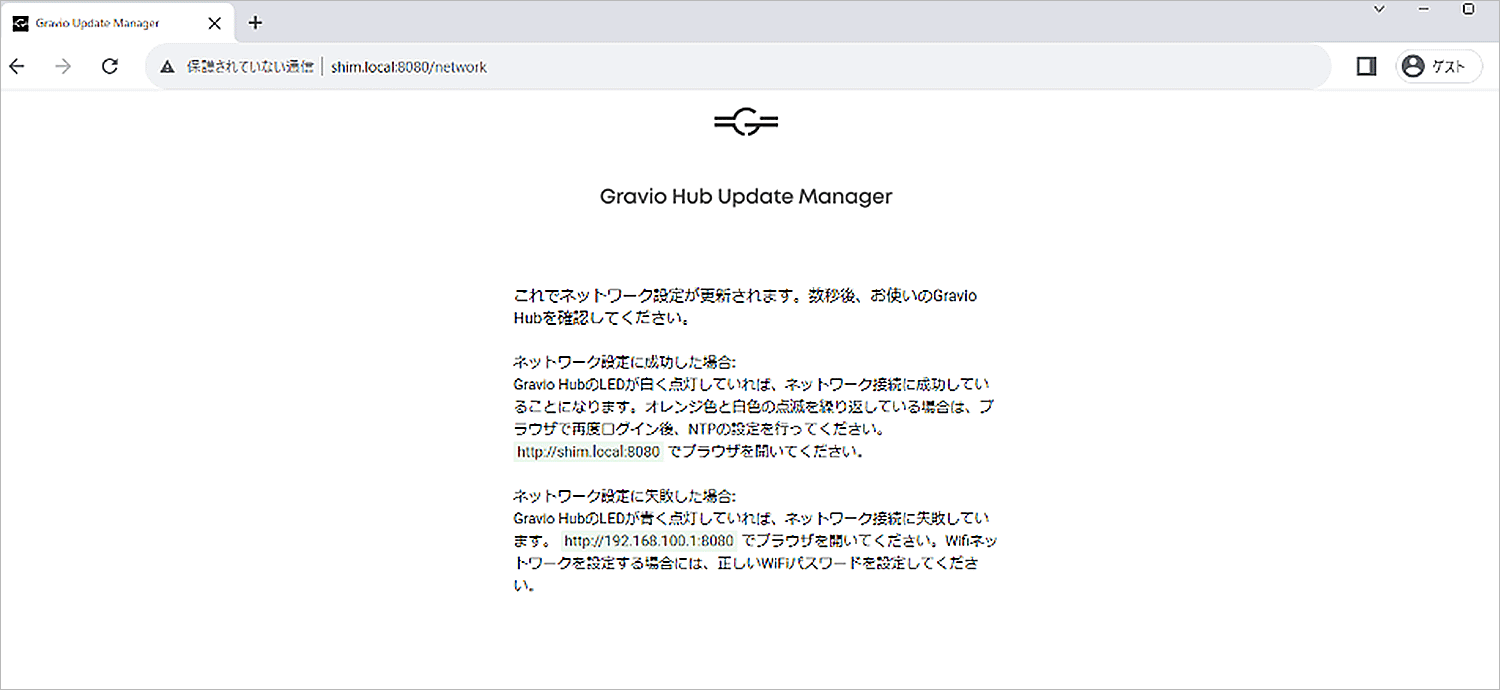Click the ネットワーク設定に失敗した場合 heading
Viewport: 1500px width, 690px height.
click(624, 496)
